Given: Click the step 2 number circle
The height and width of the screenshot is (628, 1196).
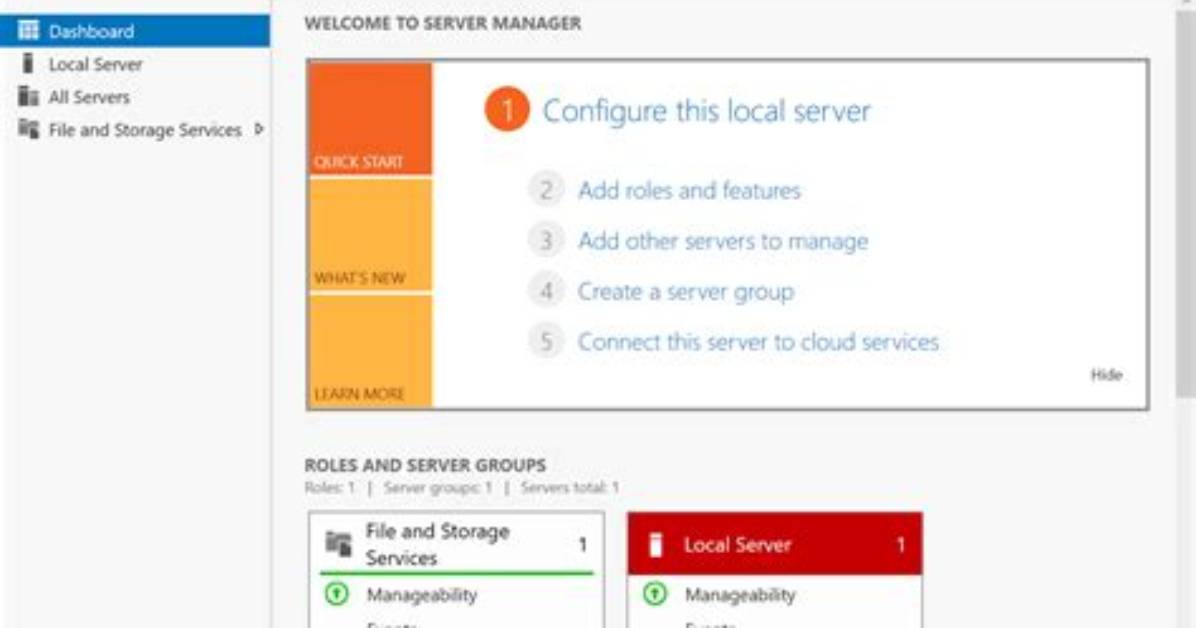Looking at the screenshot, I should (x=546, y=190).
